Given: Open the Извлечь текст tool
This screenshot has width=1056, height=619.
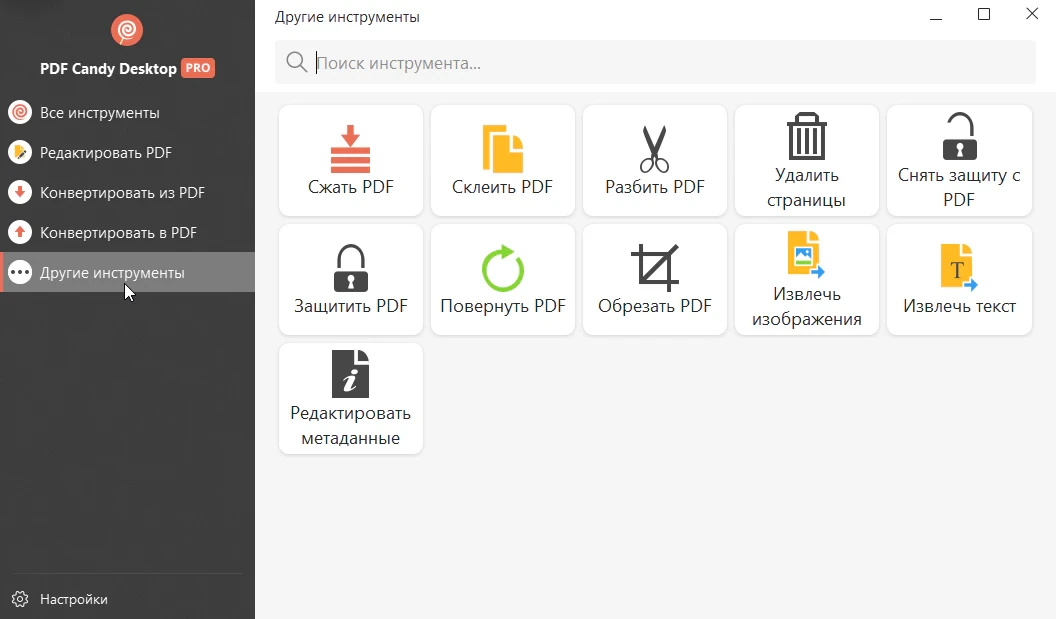Looking at the screenshot, I should coord(959,280).
